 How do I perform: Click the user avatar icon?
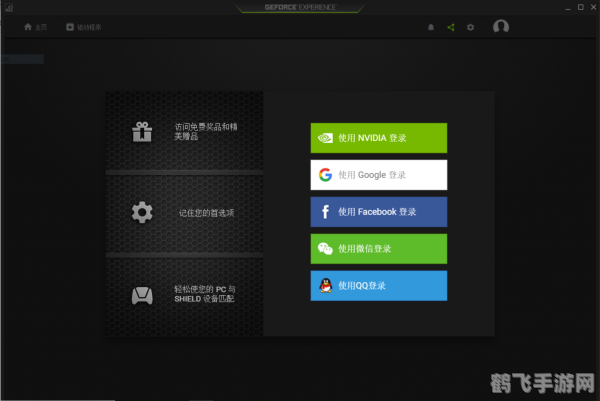click(x=501, y=27)
